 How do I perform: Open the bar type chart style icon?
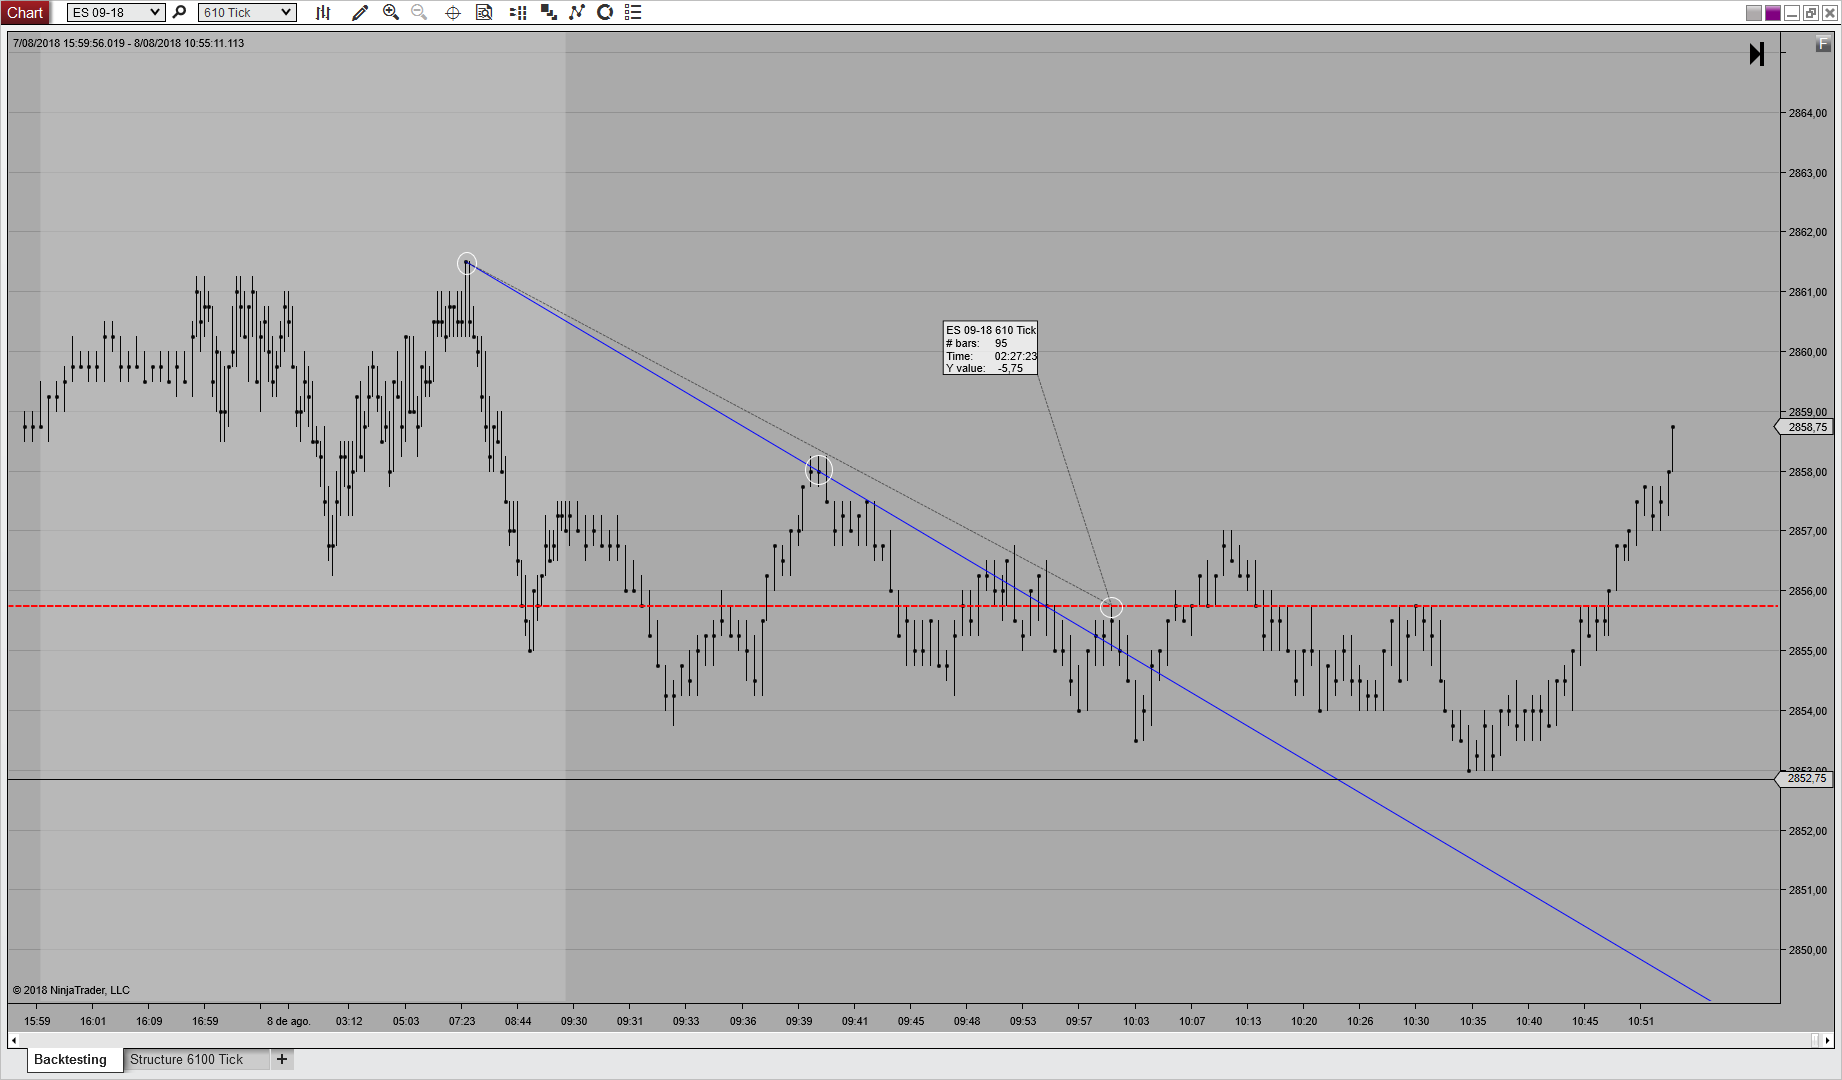tap(323, 12)
